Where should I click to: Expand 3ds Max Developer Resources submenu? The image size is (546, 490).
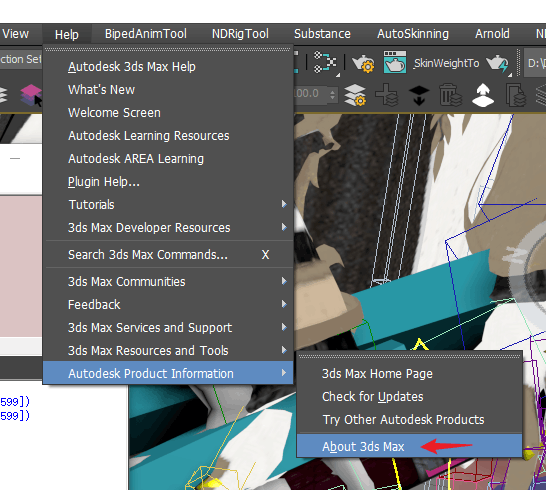click(168, 227)
